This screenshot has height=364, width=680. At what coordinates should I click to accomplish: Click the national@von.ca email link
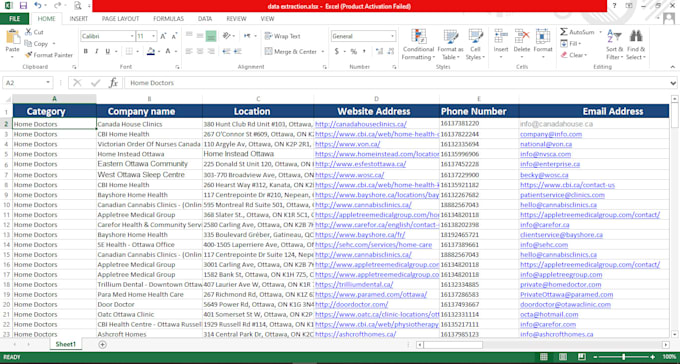click(x=546, y=144)
